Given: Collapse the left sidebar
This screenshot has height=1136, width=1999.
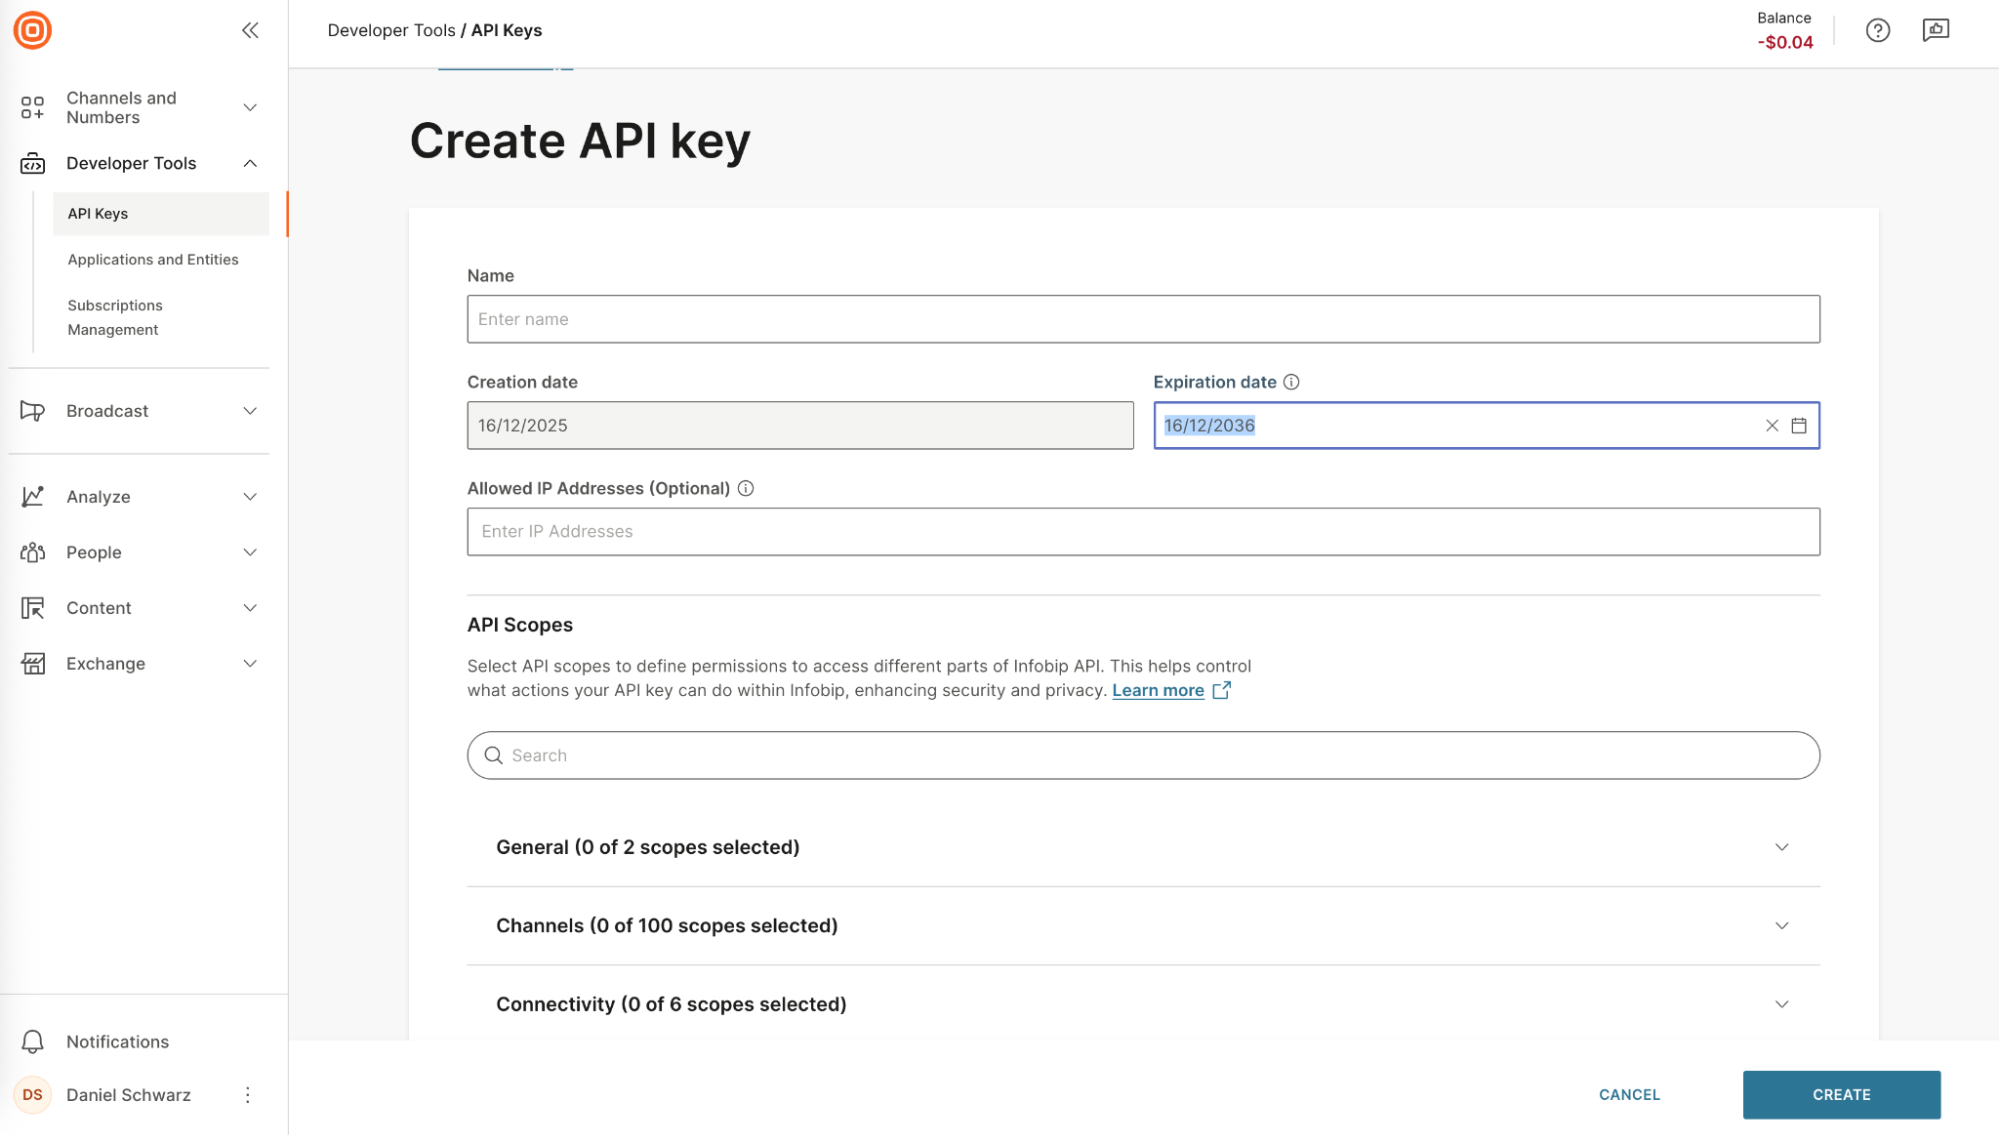Looking at the screenshot, I should (x=250, y=30).
